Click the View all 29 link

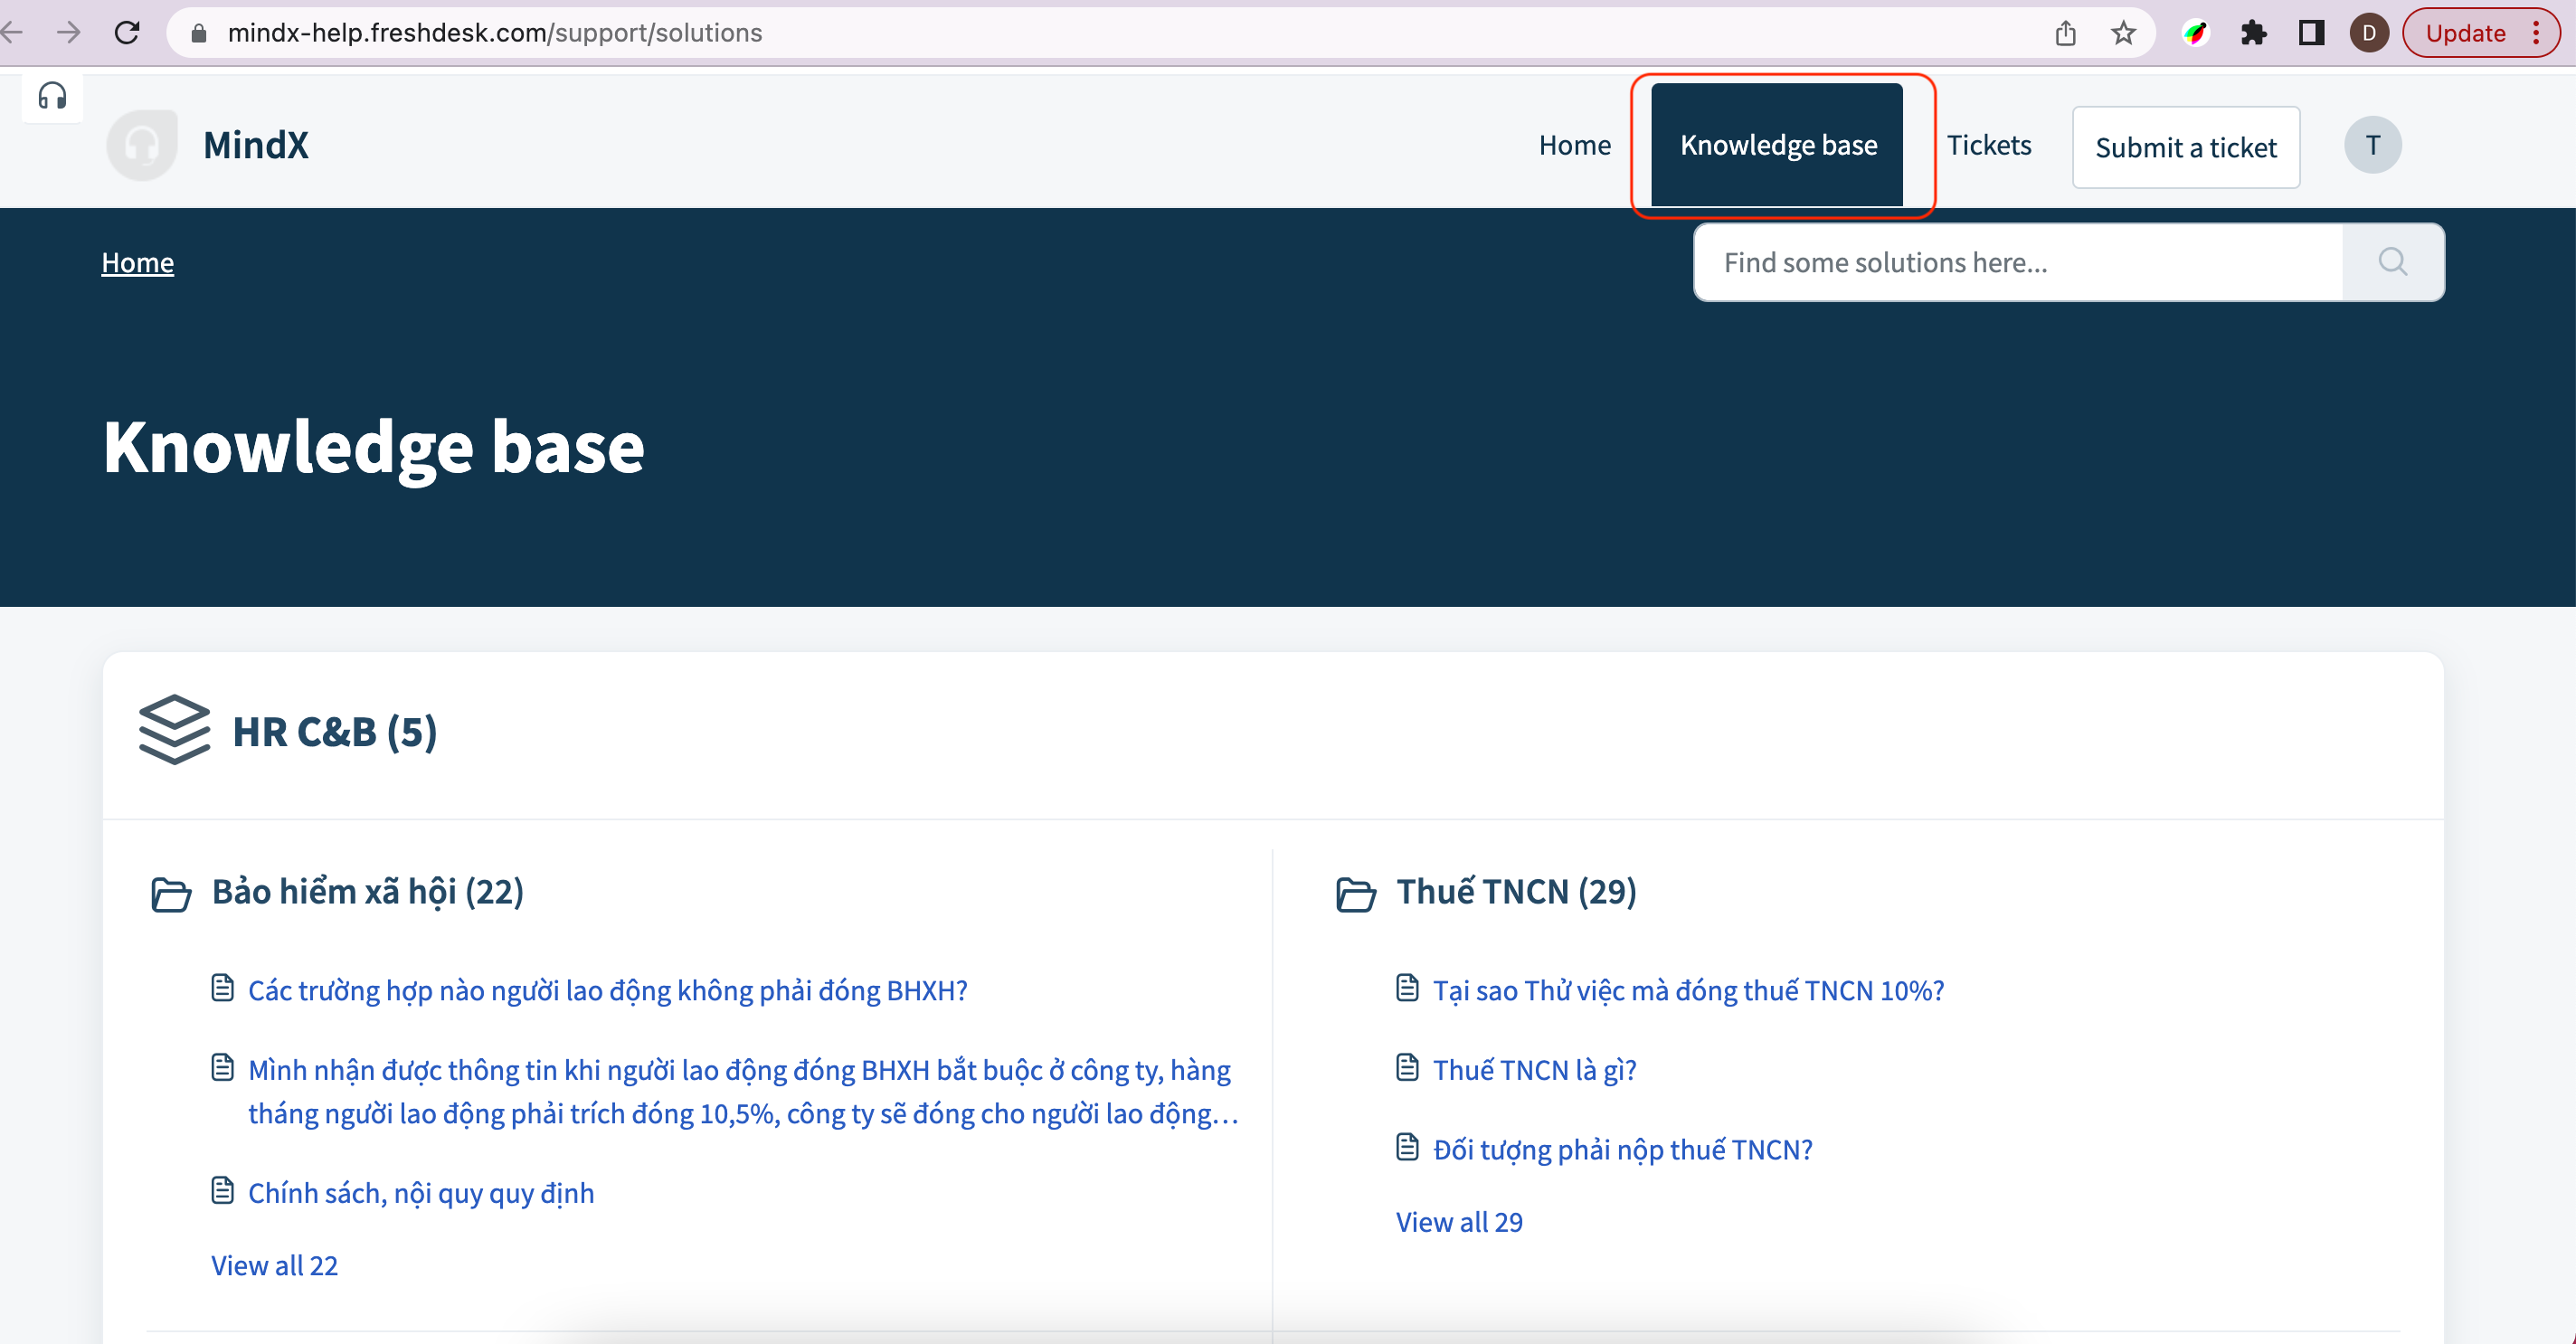click(x=1459, y=1222)
